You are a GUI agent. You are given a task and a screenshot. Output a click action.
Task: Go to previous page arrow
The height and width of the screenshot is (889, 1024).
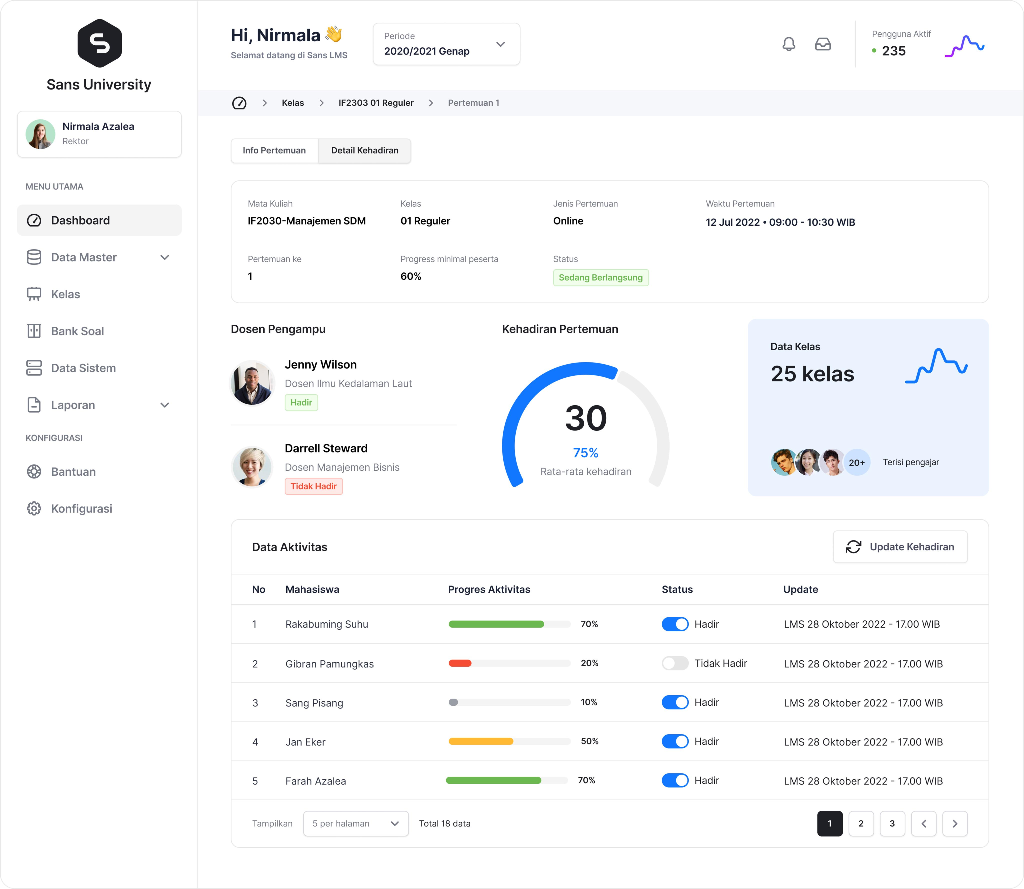(924, 824)
